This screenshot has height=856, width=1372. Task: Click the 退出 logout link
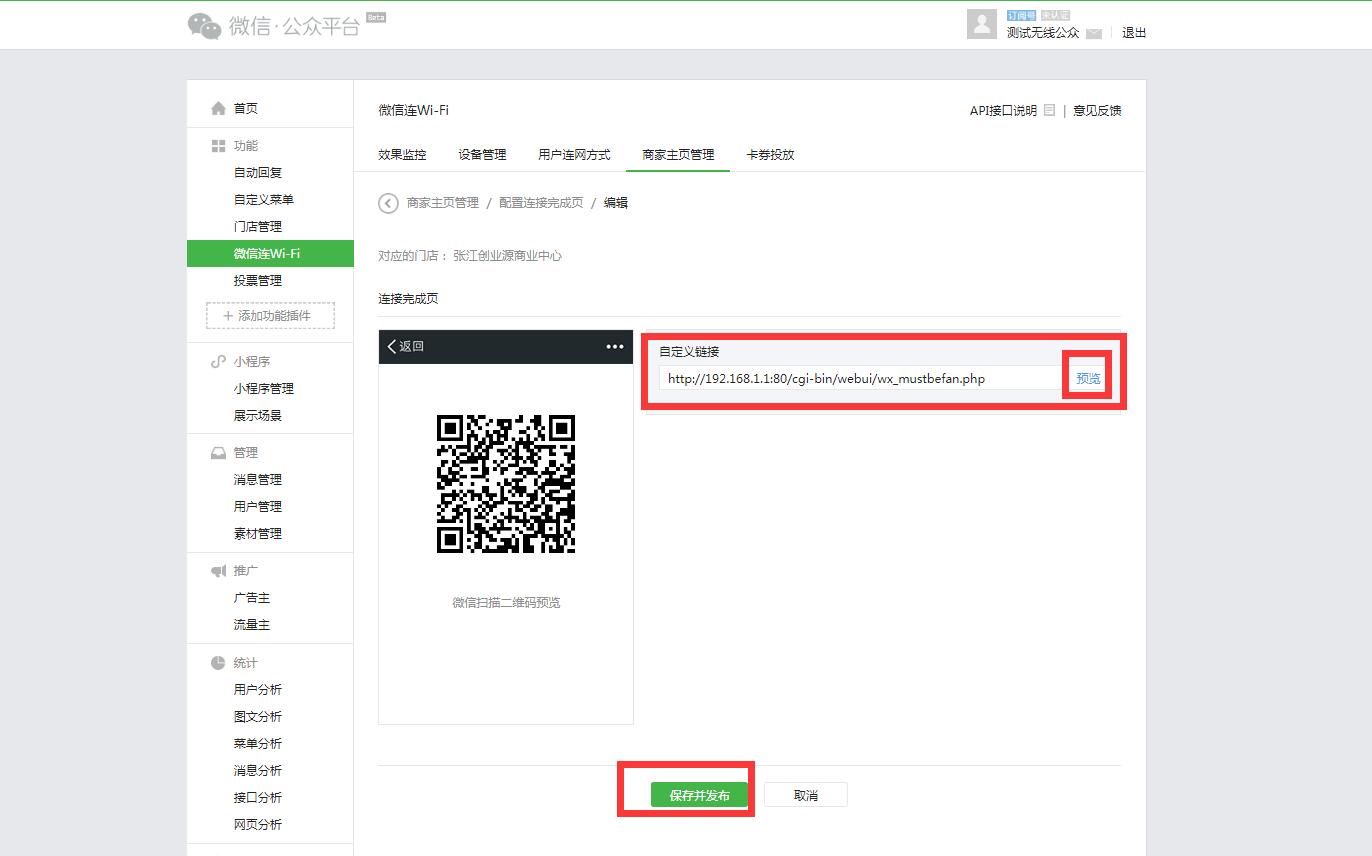[1134, 33]
